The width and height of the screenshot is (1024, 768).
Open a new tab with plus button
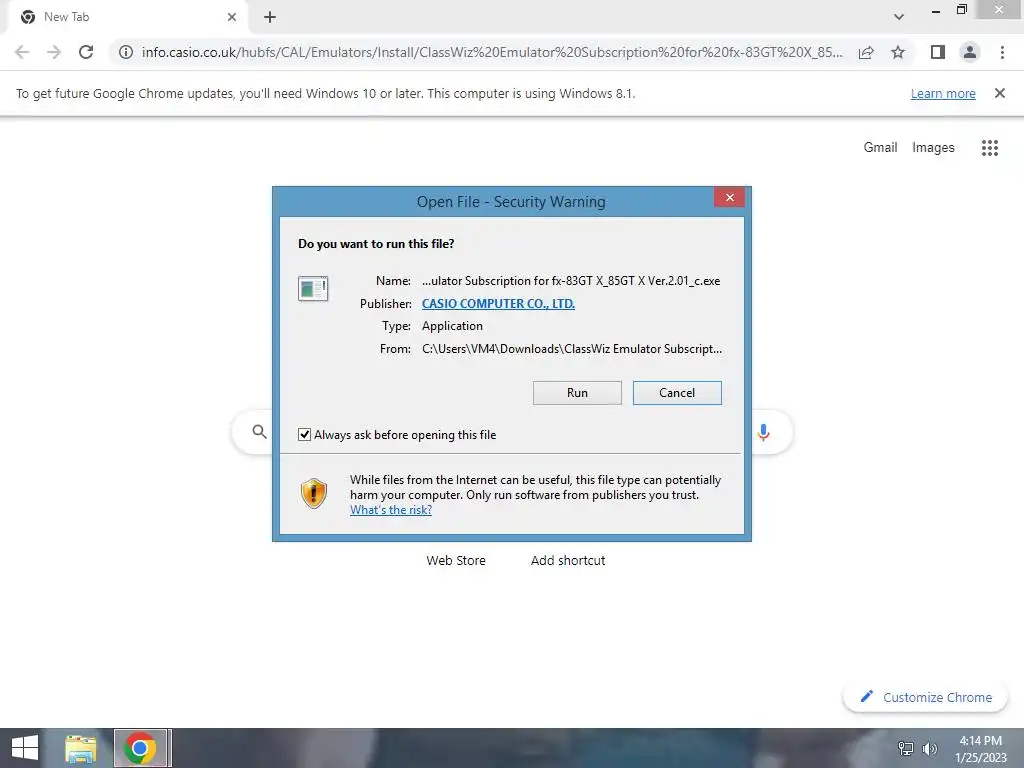click(270, 17)
